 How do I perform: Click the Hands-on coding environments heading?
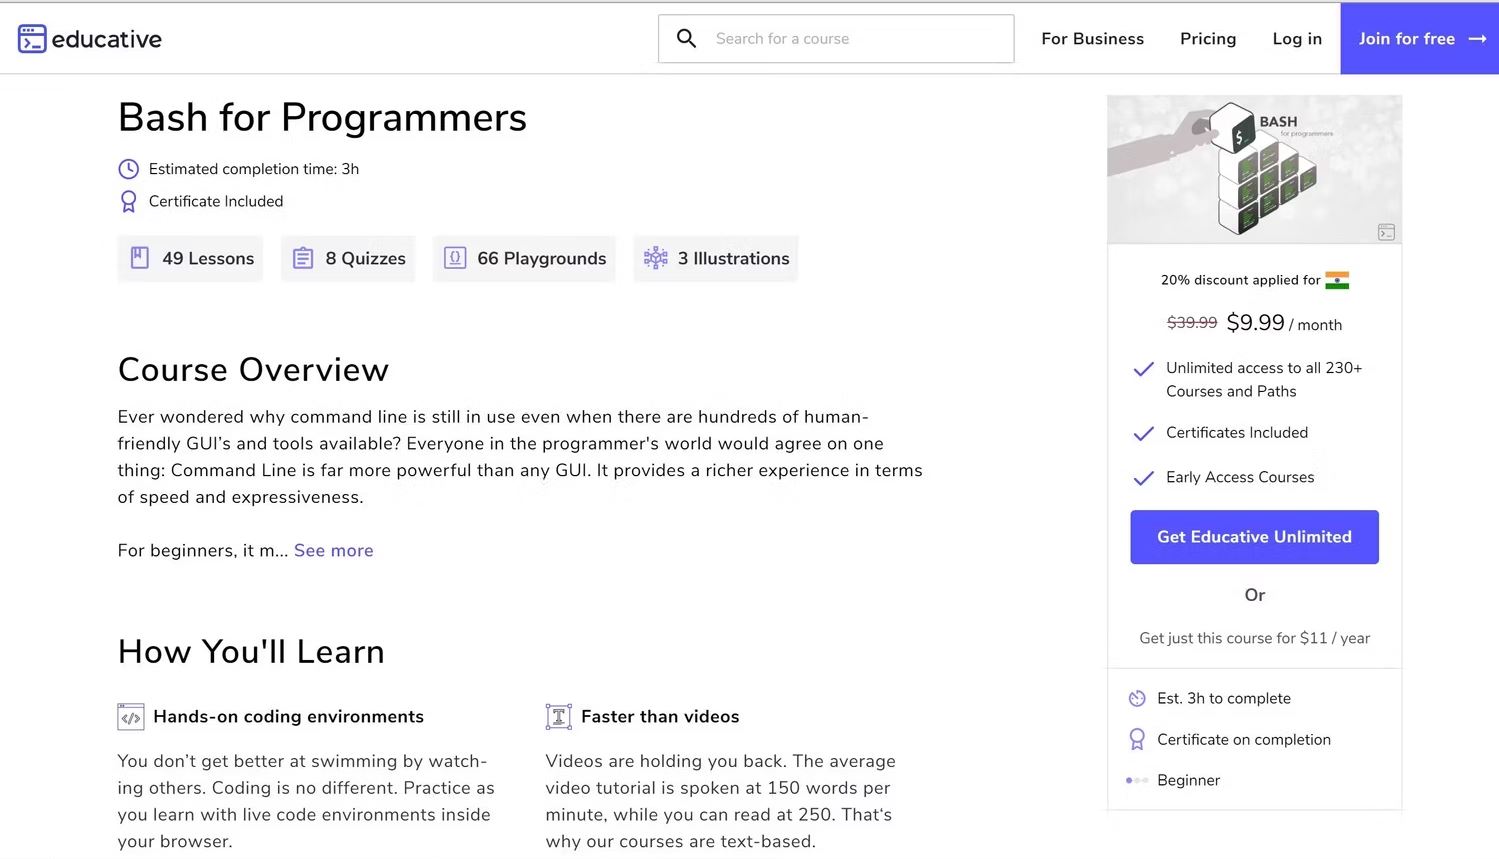coord(288,717)
